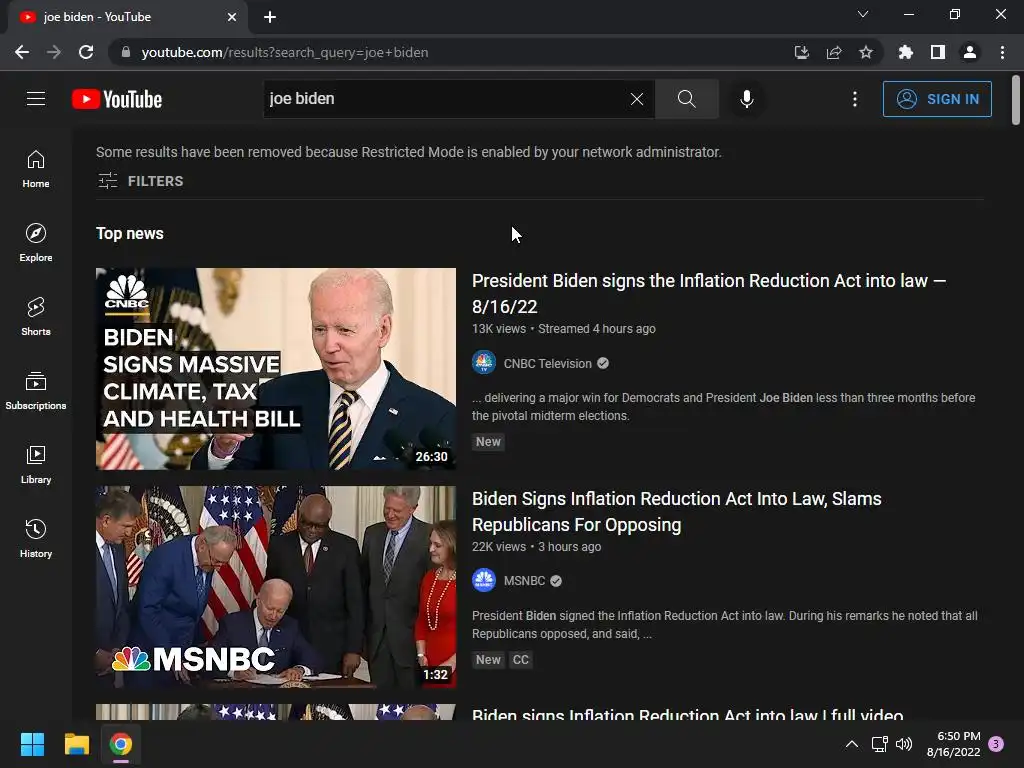
Task: Reload the page with the refresh icon
Action: [86, 52]
